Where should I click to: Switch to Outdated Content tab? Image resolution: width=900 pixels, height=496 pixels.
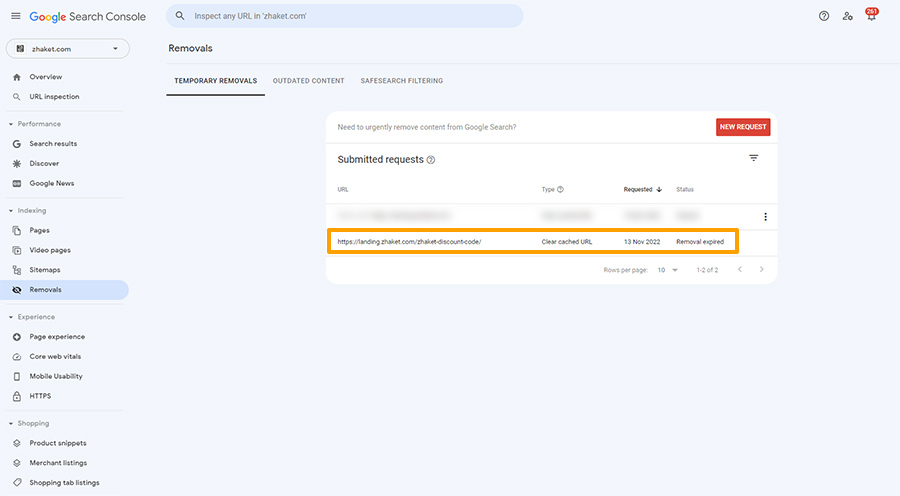pos(308,81)
